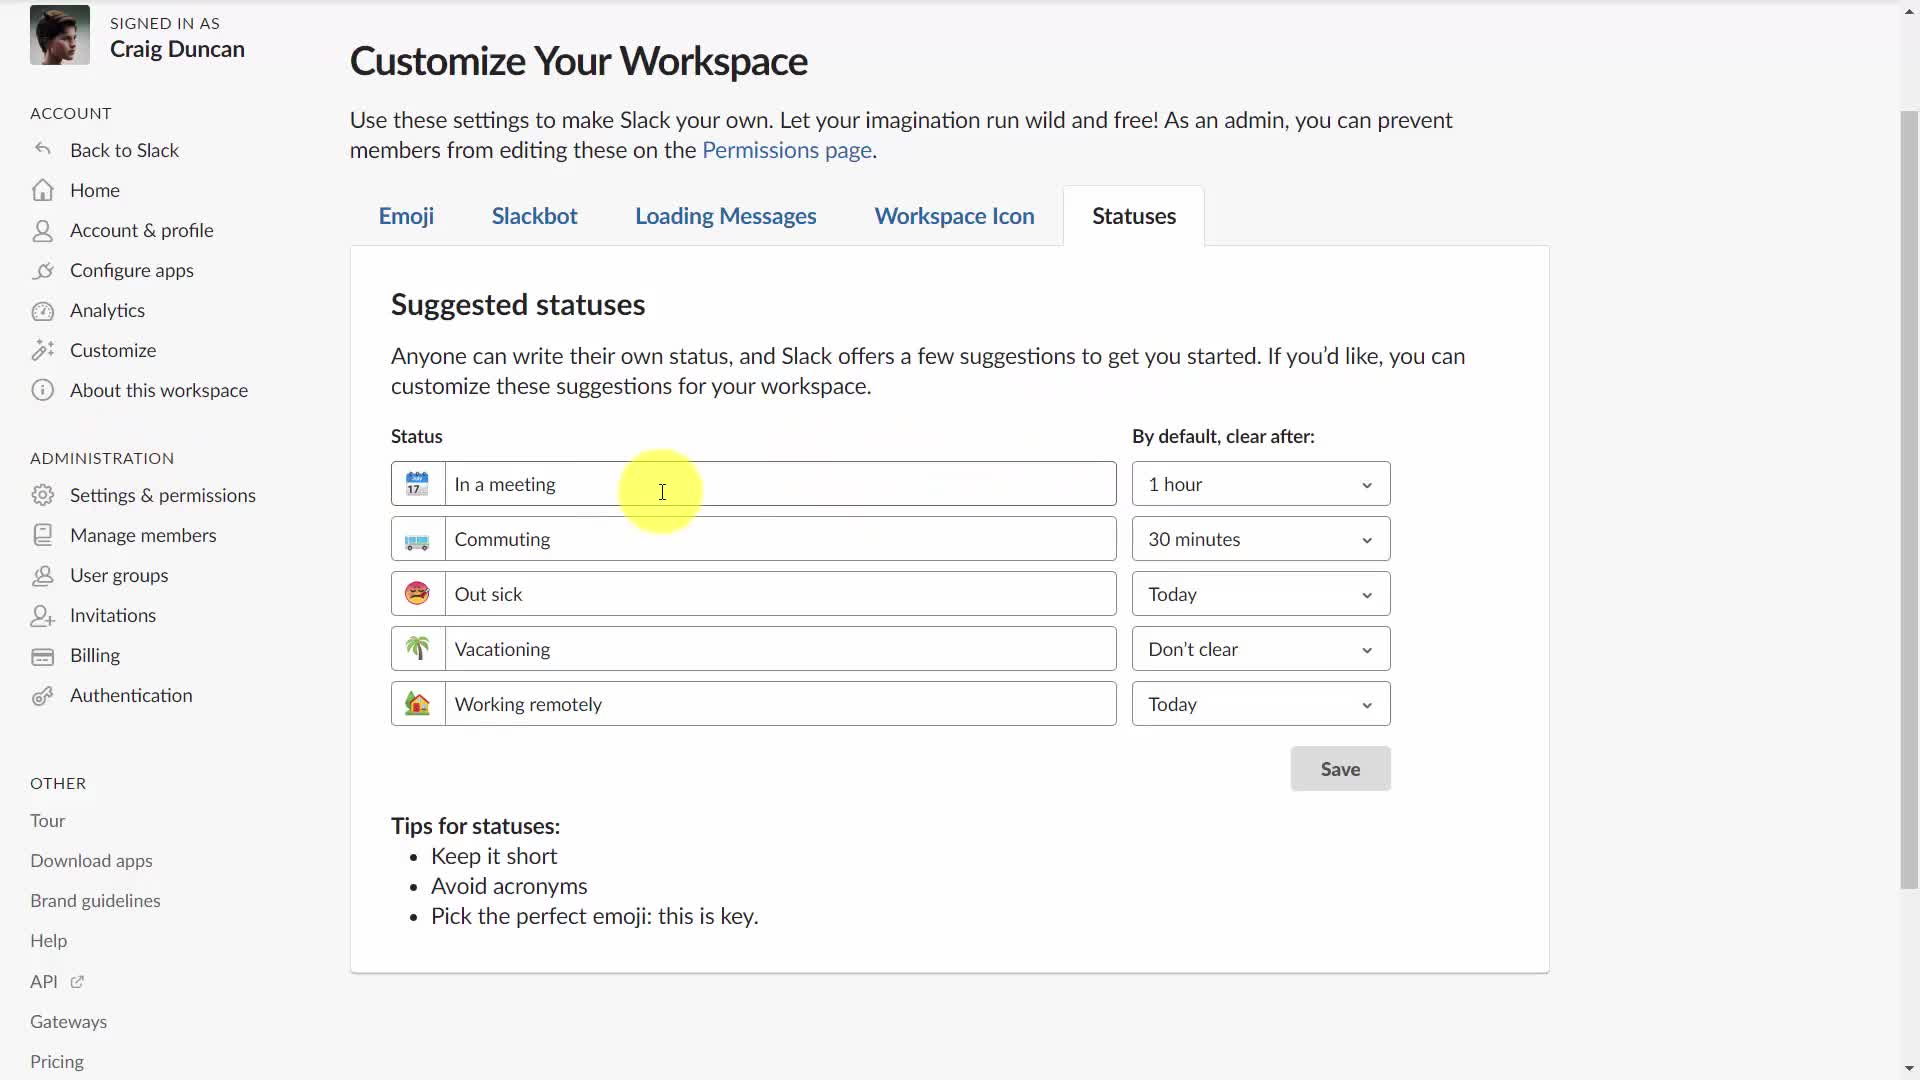Go Back to Slack

(124, 150)
